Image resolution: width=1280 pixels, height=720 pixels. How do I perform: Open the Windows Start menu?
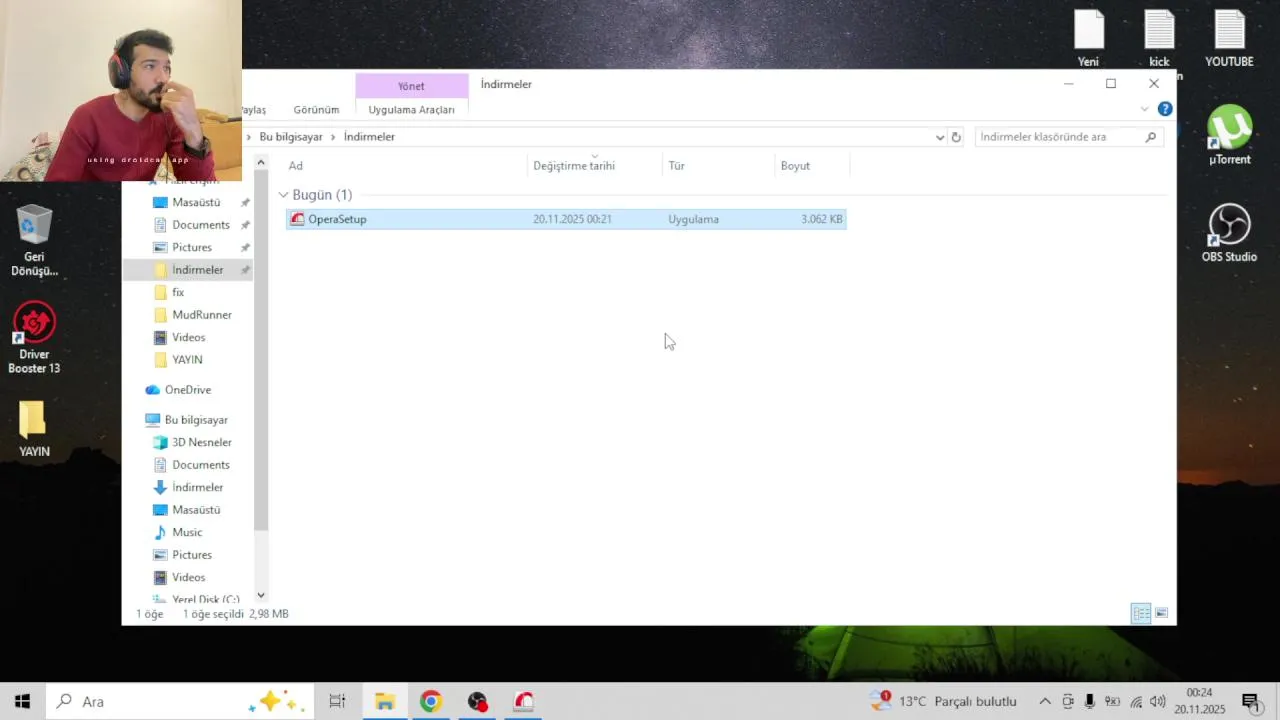(22, 701)
